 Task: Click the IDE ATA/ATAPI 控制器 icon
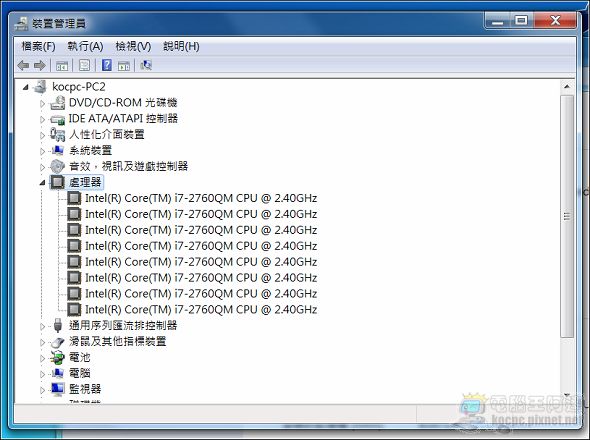click(58, 119)
